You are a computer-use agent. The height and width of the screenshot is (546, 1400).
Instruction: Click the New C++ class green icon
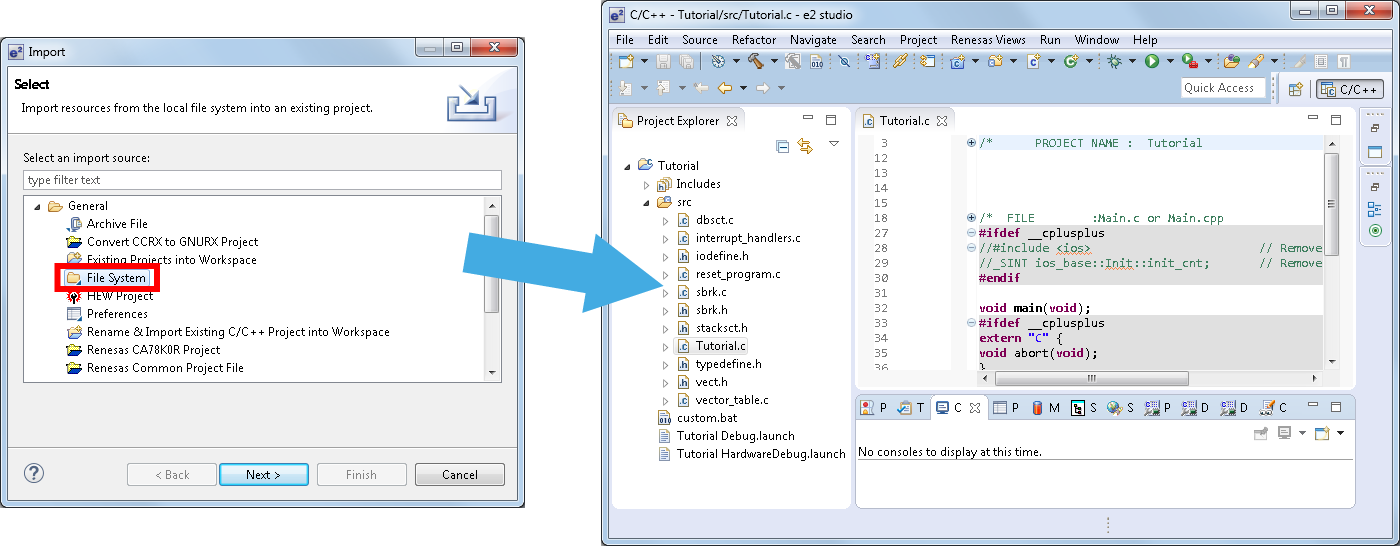point(1070,61)
